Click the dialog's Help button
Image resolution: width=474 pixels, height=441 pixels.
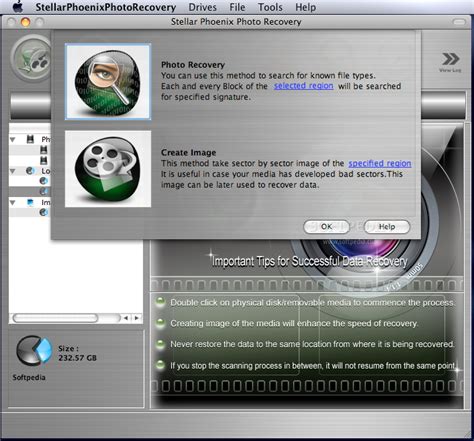(x=387, y=227)
